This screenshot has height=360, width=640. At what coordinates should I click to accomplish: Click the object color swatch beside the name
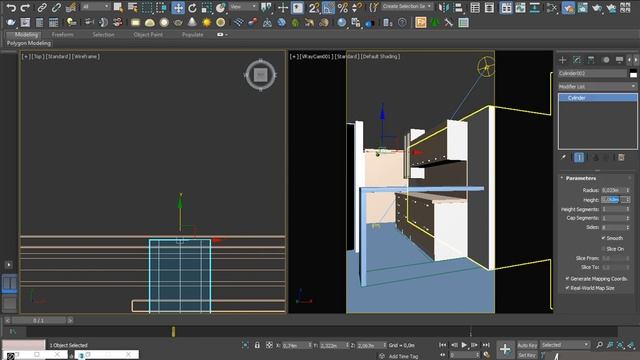tap(633, 73)
